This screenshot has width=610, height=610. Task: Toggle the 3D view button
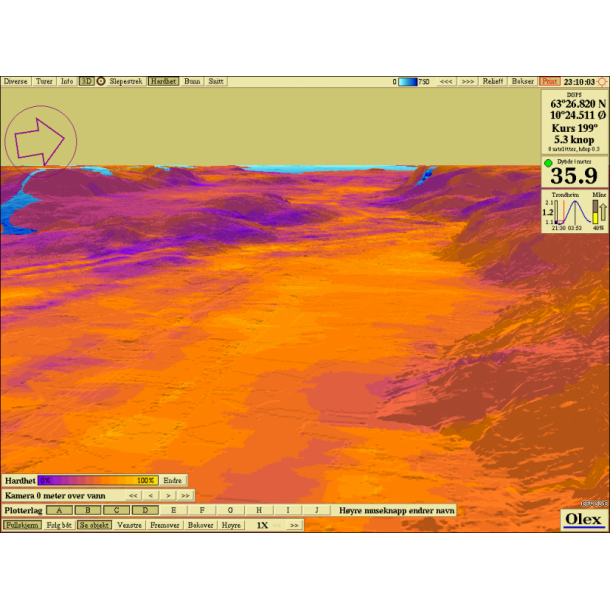87,81
